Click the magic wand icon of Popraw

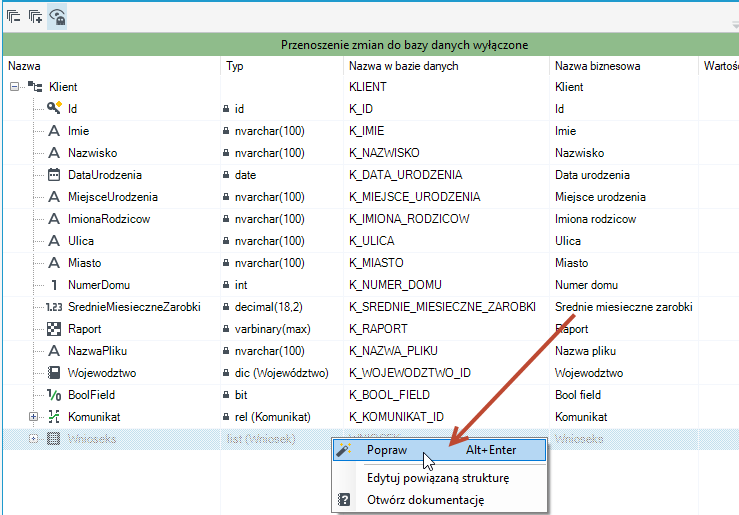pos(344,450)
